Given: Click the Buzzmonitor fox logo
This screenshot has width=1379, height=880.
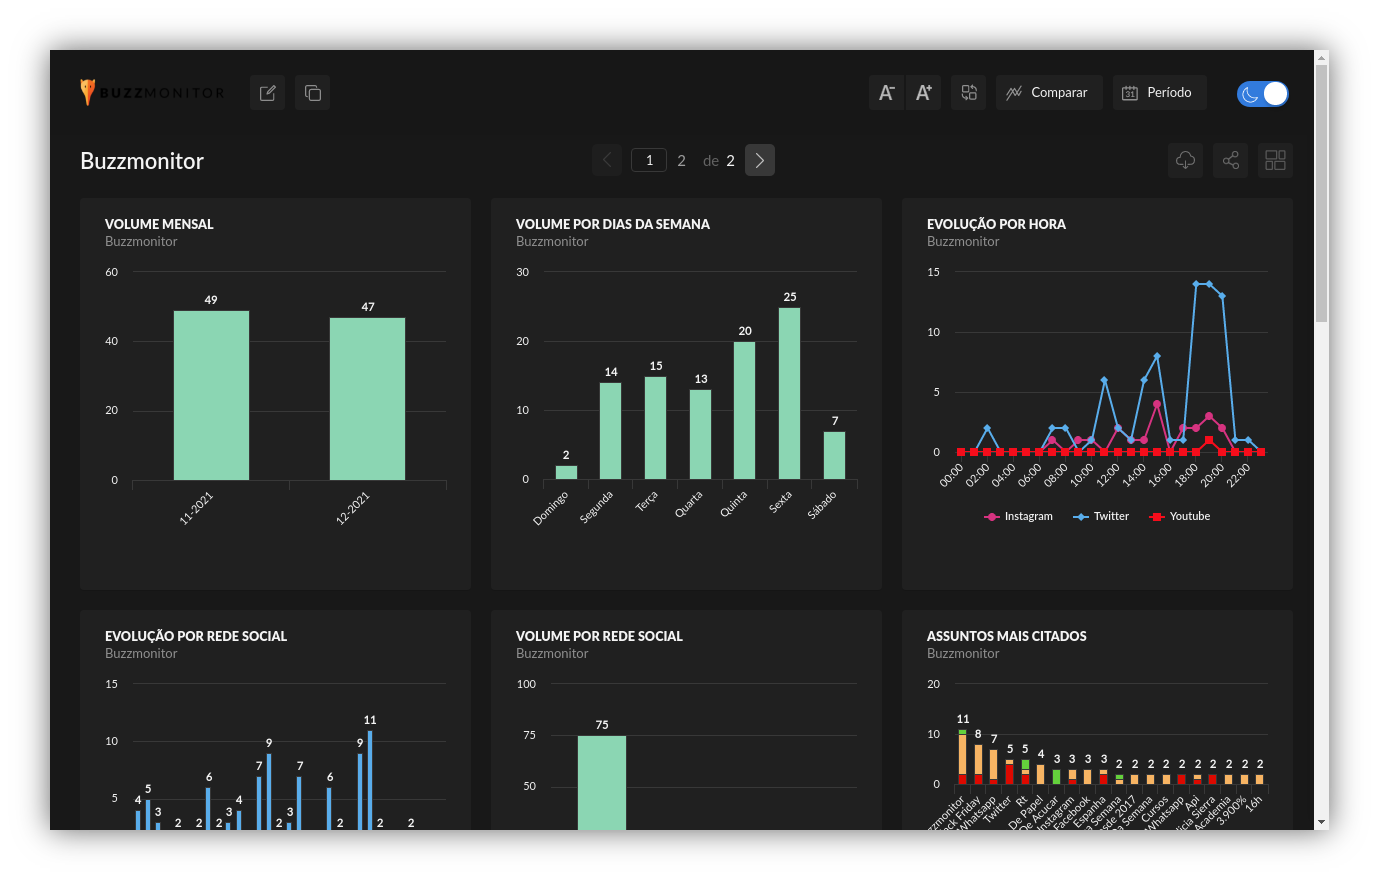Looking at the screenshot, I should (x=88, y=92).
